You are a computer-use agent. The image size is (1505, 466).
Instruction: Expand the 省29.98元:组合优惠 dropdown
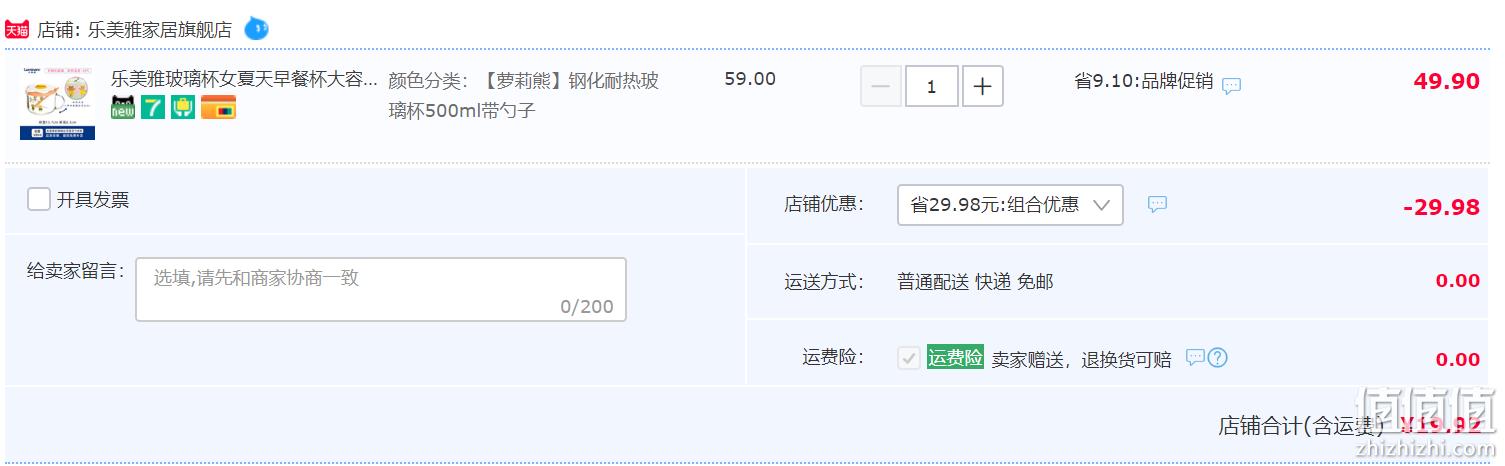[x=1010, y=205]
